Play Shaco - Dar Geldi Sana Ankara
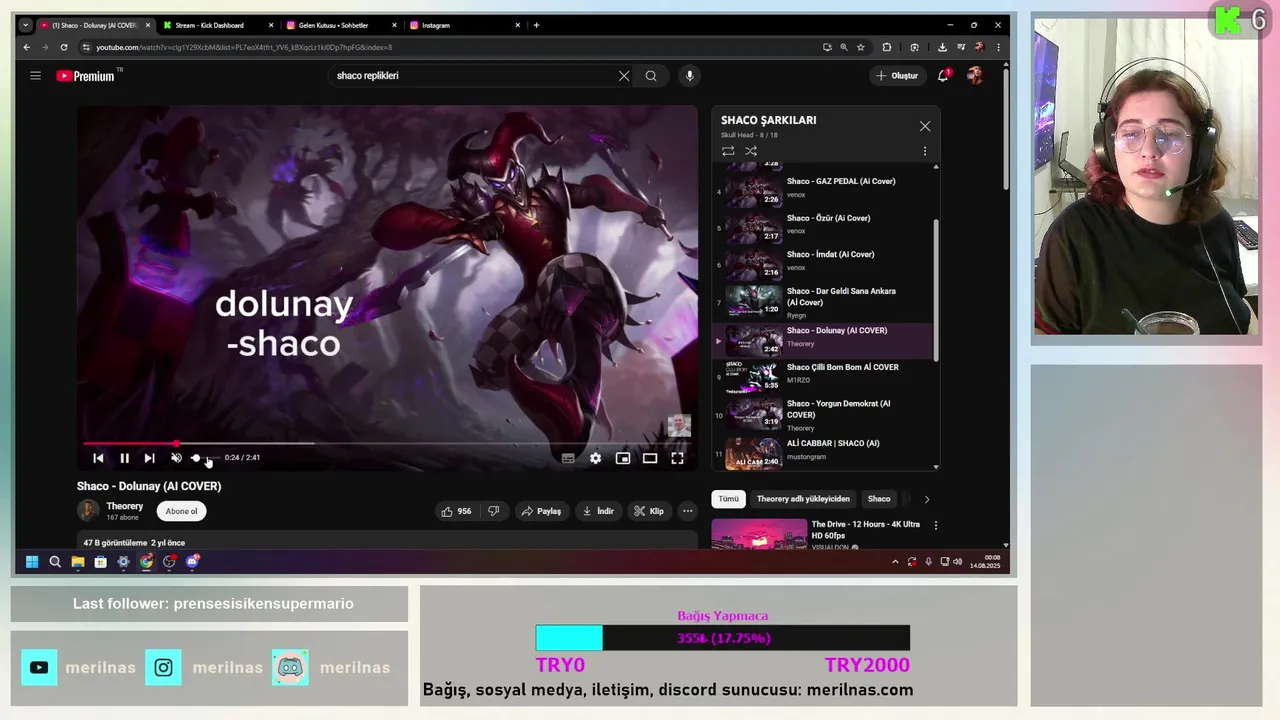The height and width of the screenshot is (720, 1280). pyautogui.click(x=822, y=301)
